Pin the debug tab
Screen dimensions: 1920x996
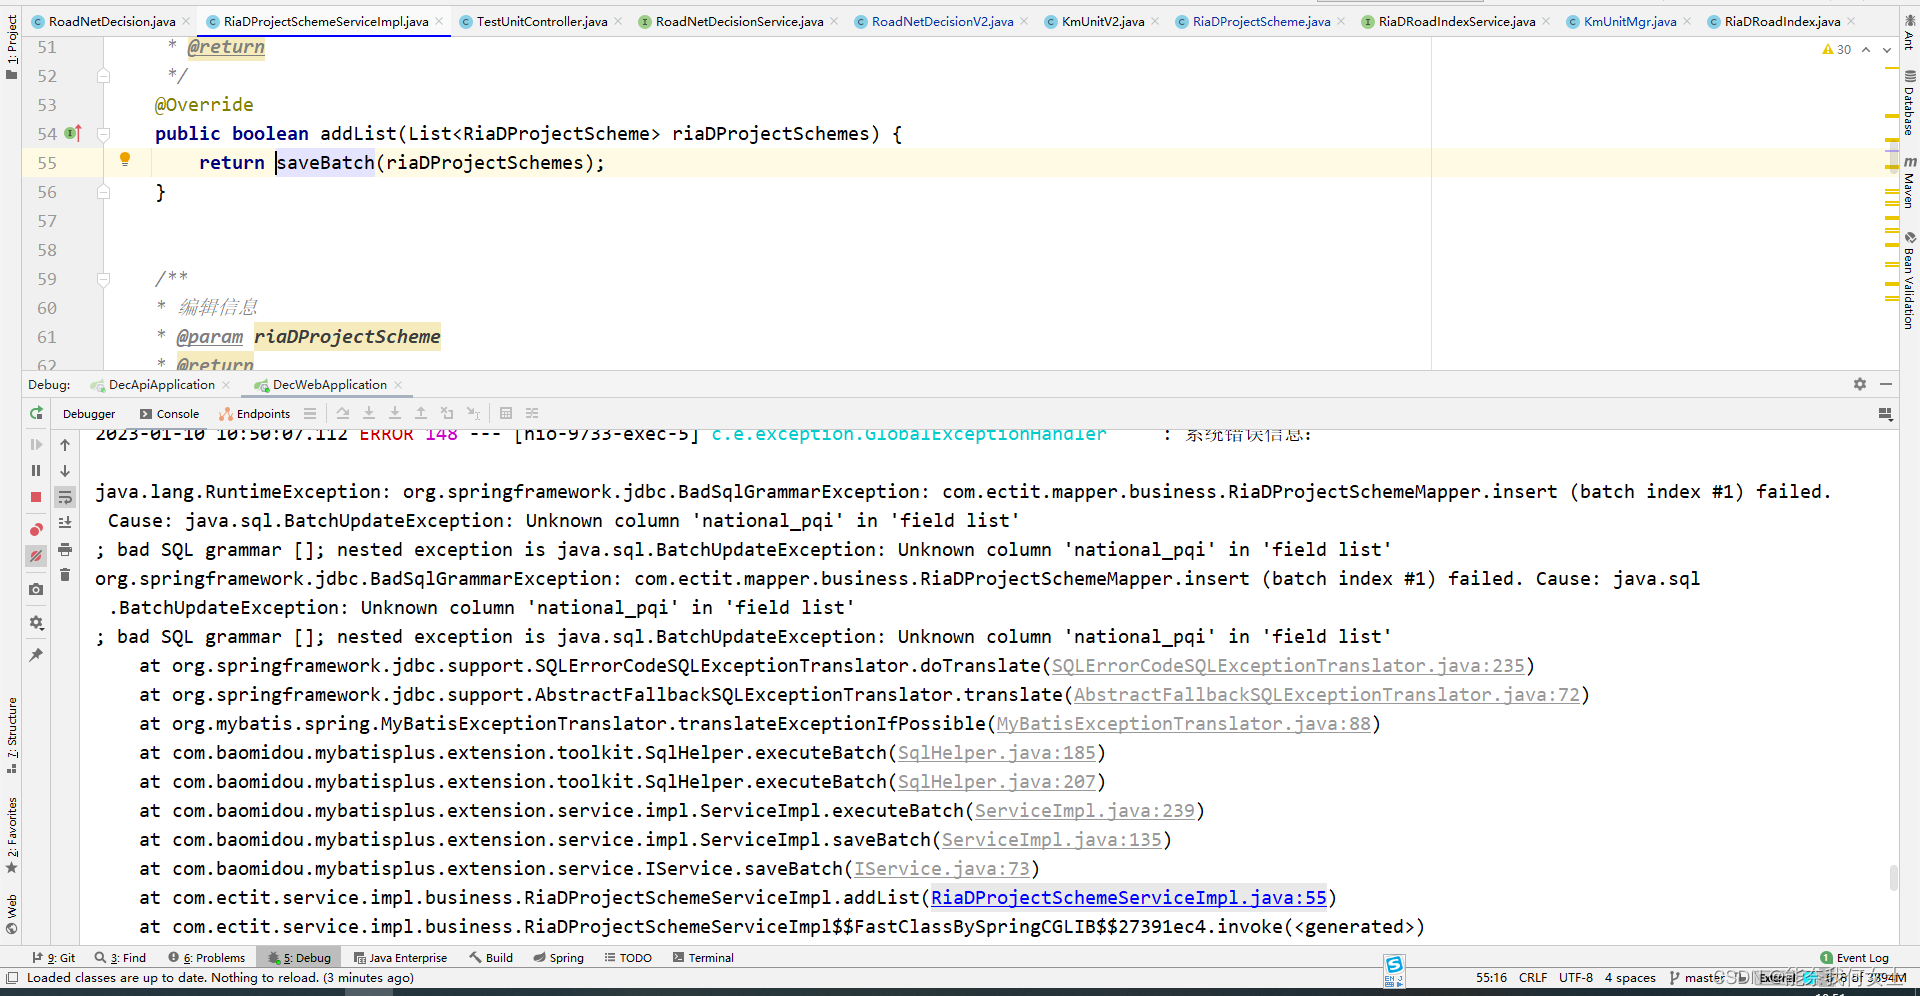[x=36, y=655]
